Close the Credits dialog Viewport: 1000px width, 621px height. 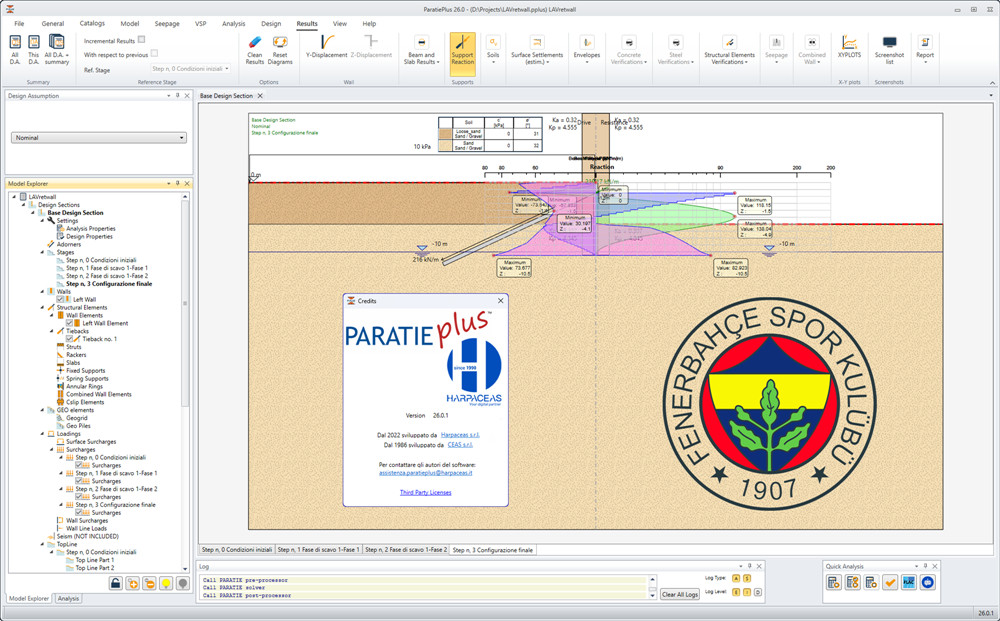tap(501, 300)
